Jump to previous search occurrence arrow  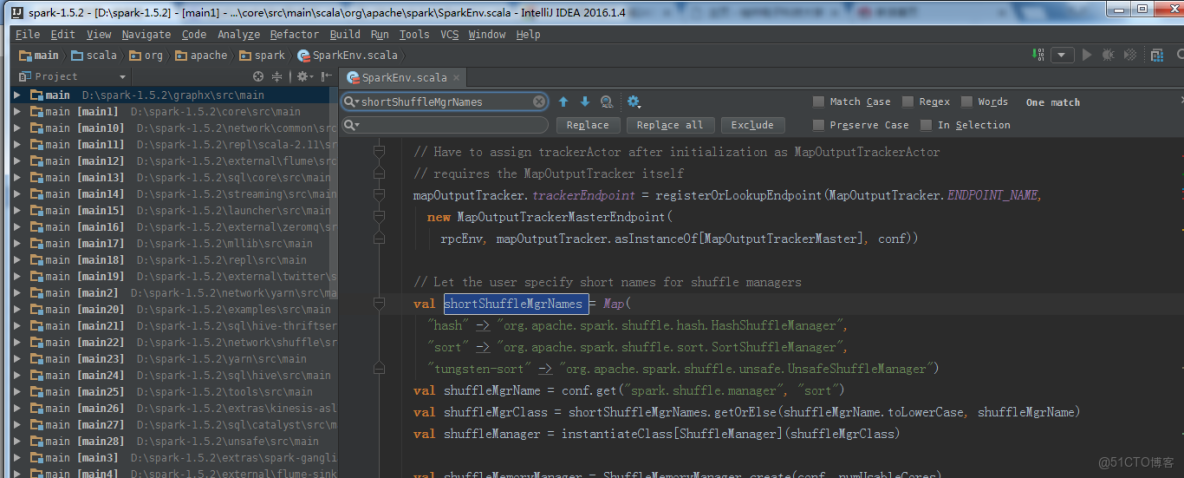(563, 102)
